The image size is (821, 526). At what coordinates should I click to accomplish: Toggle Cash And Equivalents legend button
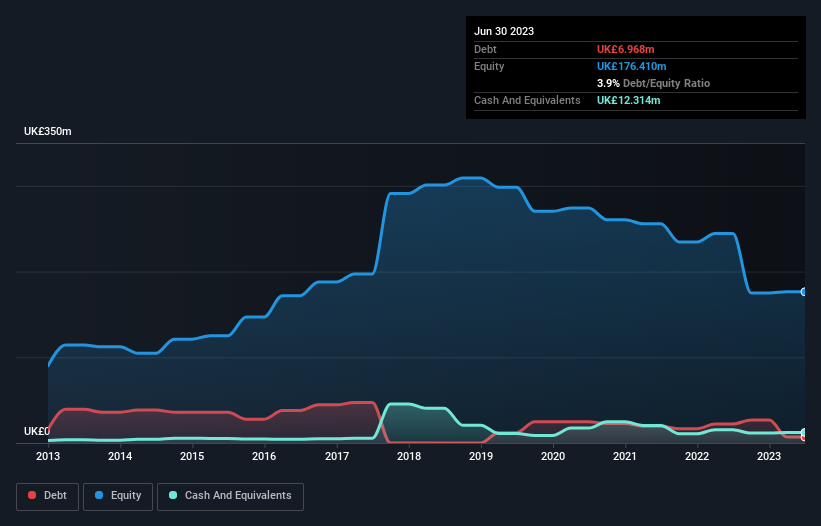point(230,496)
